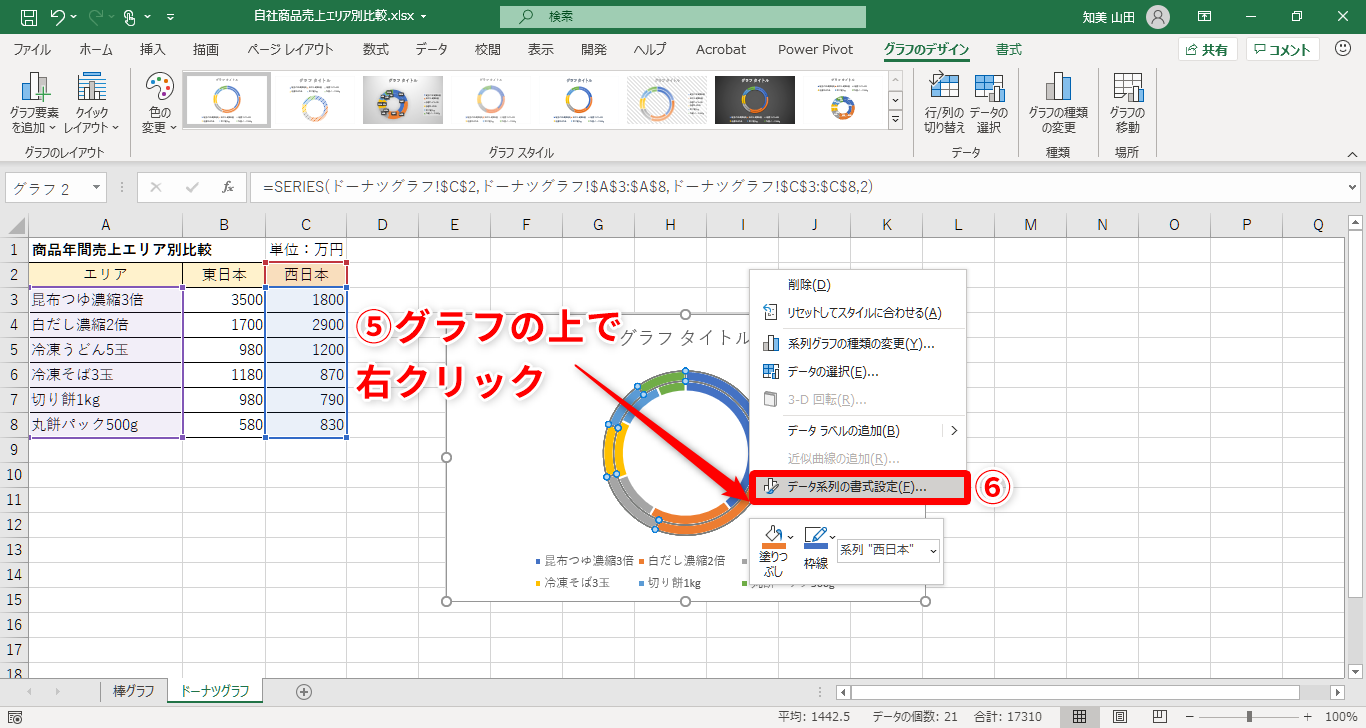Open 色の変更 palette
This screenshot has height=728, width=1366.
pos(158,104)
